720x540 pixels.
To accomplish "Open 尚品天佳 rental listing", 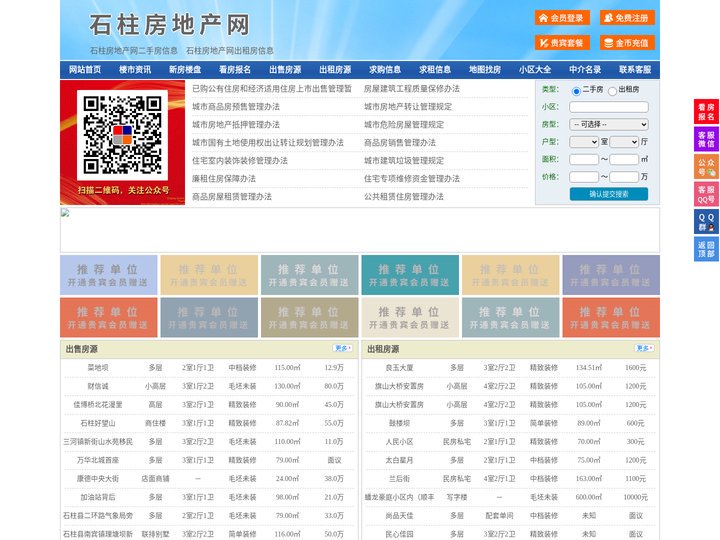I will click(x=399, y=516).
